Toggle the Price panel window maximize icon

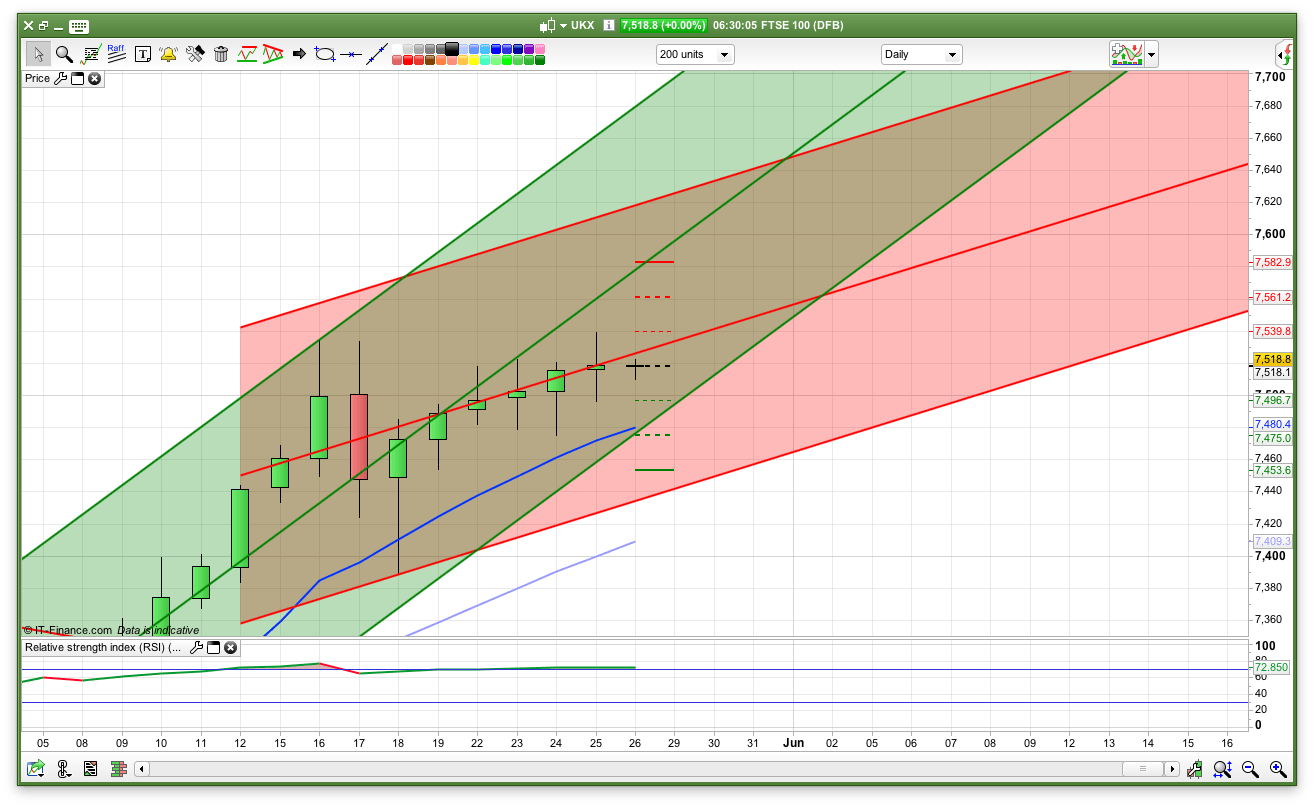click(77, 78)
